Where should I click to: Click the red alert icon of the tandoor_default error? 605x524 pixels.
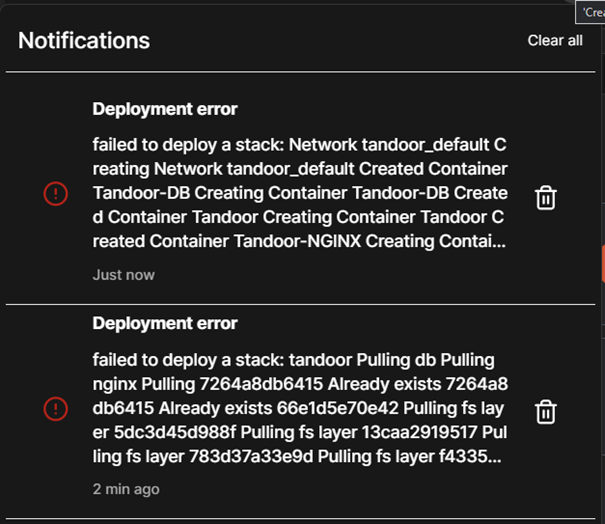(x=56, y=193)
